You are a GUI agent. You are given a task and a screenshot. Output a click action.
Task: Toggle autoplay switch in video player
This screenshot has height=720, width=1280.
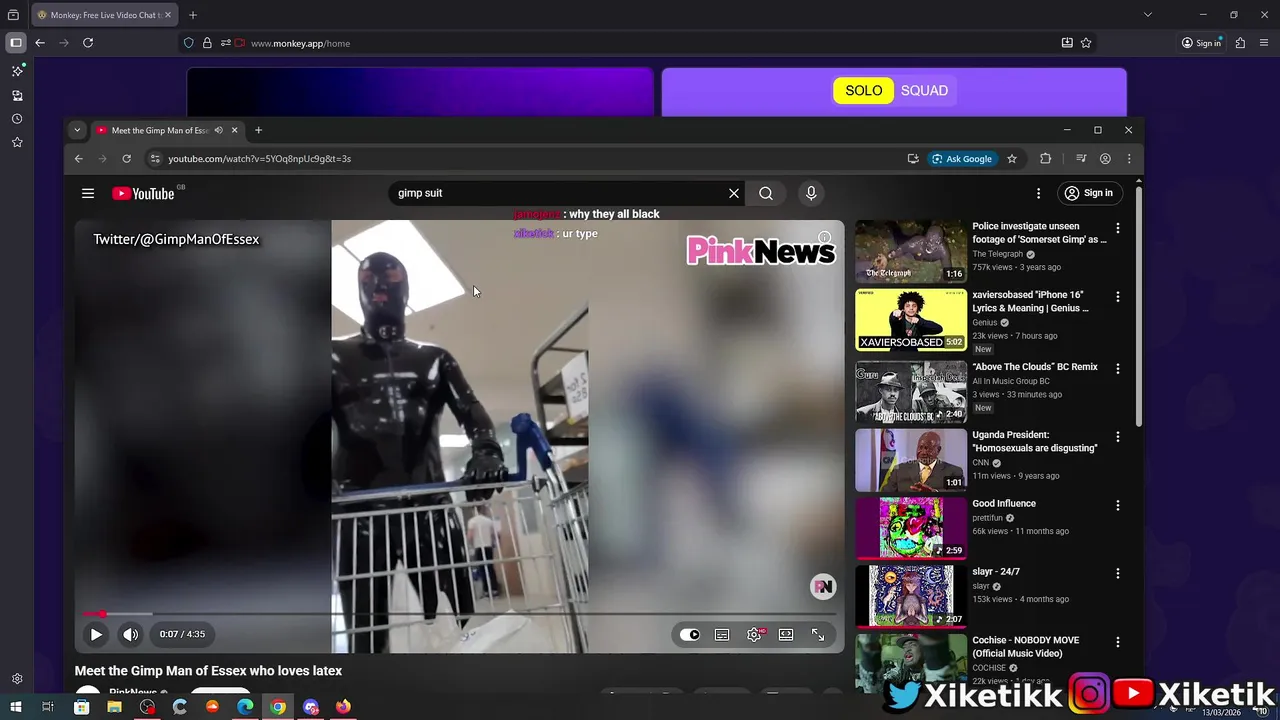click(x=690, y=634)
